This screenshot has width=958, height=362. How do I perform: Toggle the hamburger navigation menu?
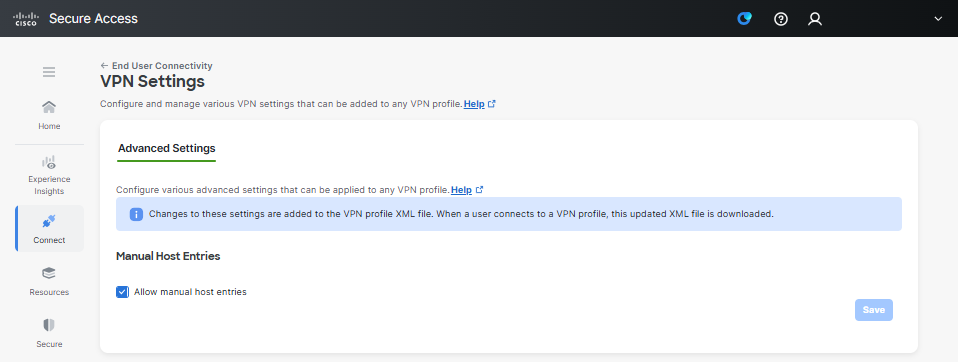point(49,72)
